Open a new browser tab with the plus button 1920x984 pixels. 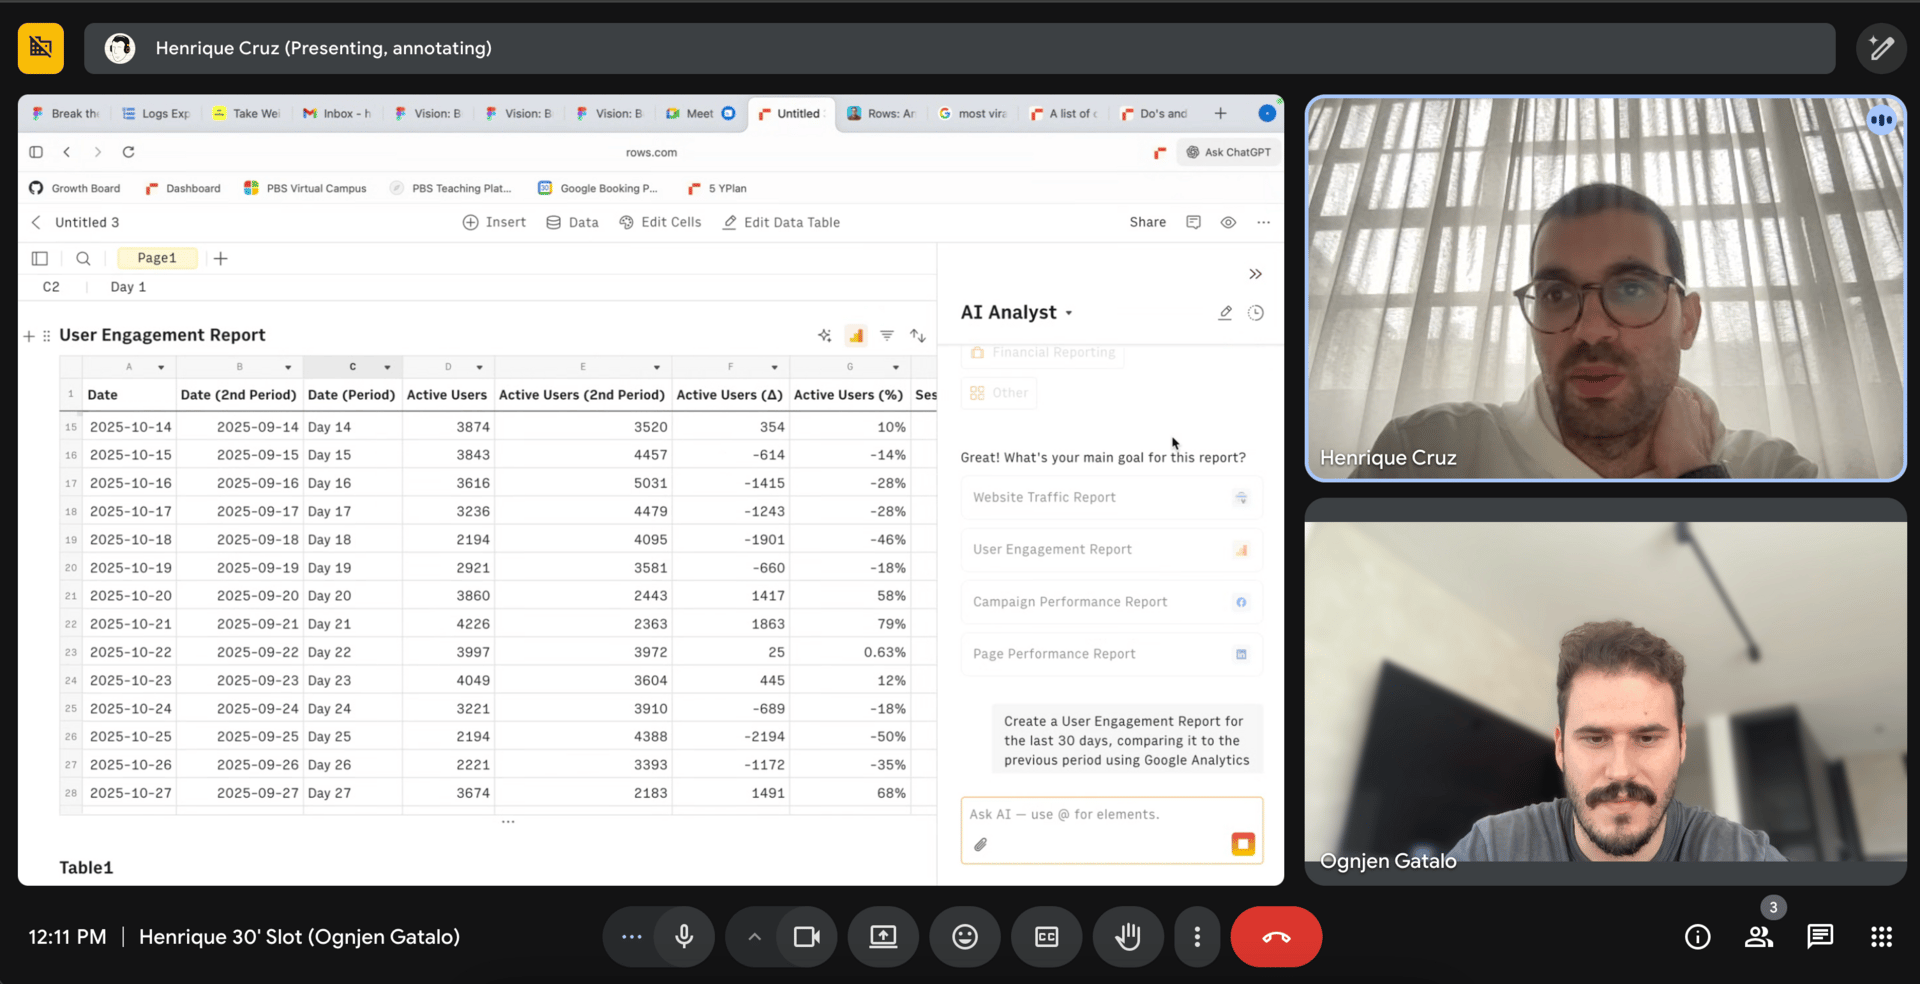pos(1220,114)
